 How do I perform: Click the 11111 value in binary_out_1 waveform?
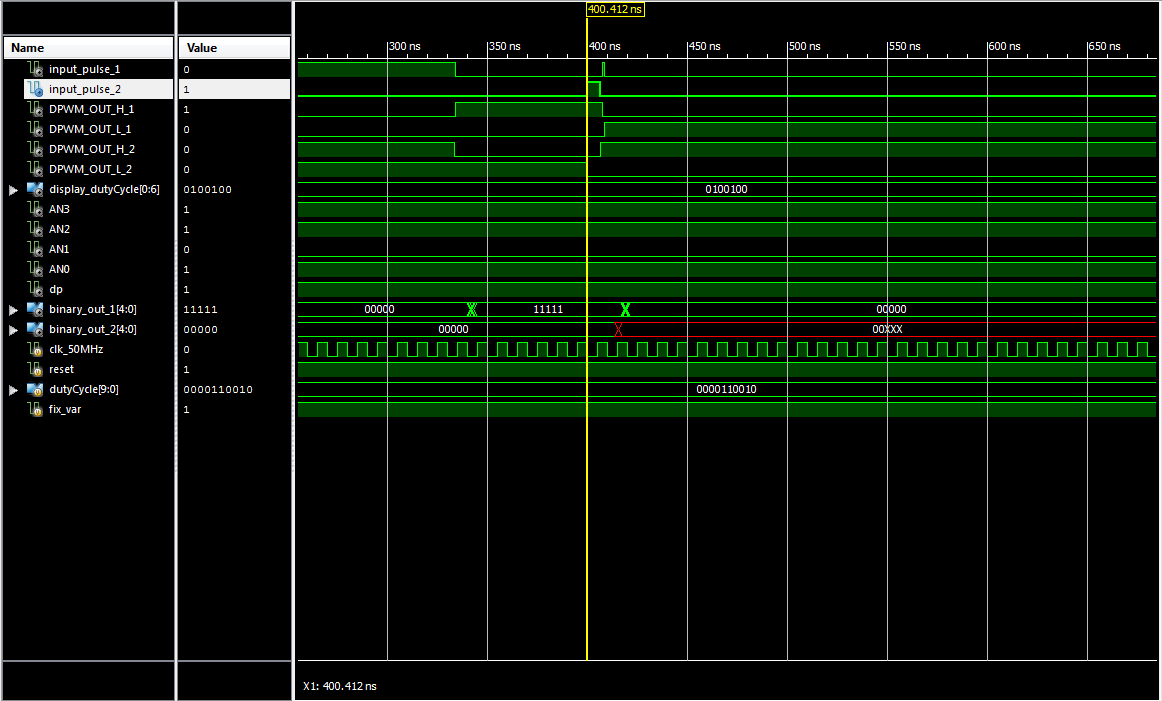[548, 309]
